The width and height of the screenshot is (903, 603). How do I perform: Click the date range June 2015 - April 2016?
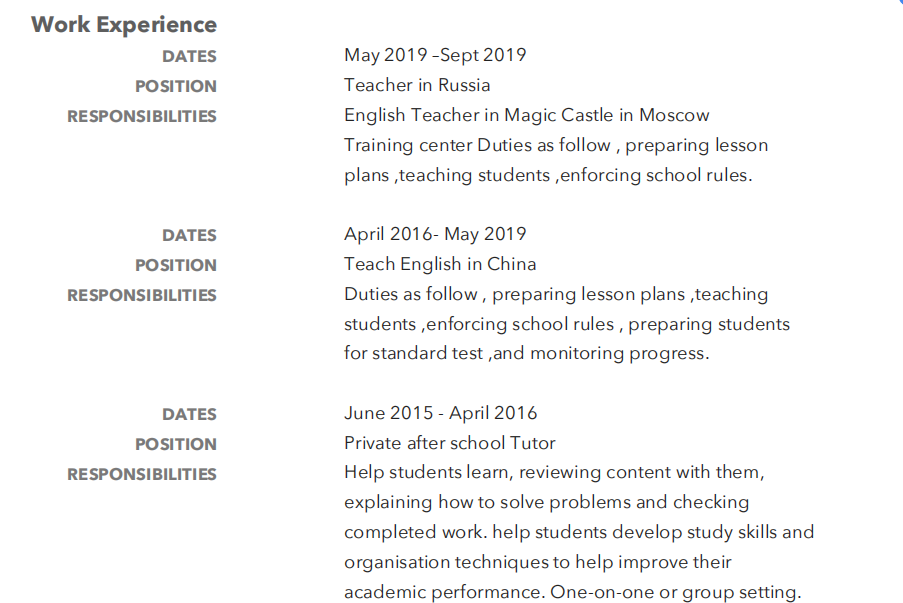440,413
